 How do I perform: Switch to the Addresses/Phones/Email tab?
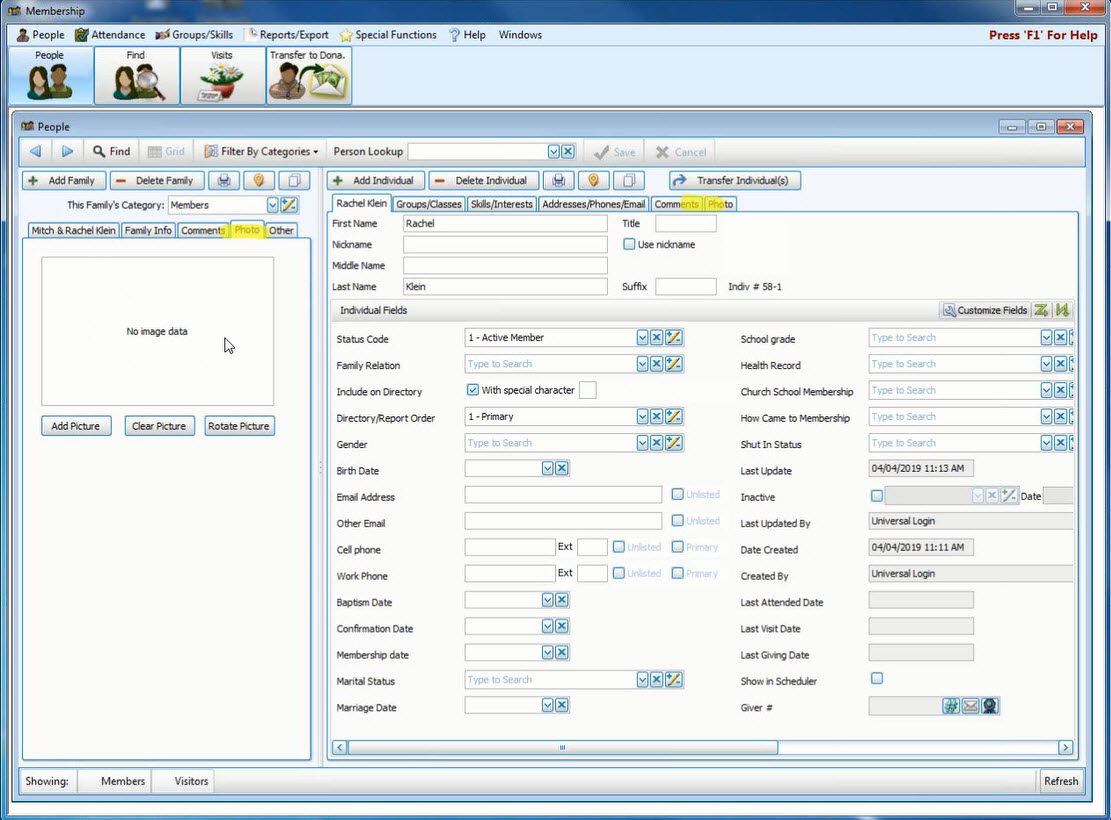pyautogui.click(x=593, y=204)
